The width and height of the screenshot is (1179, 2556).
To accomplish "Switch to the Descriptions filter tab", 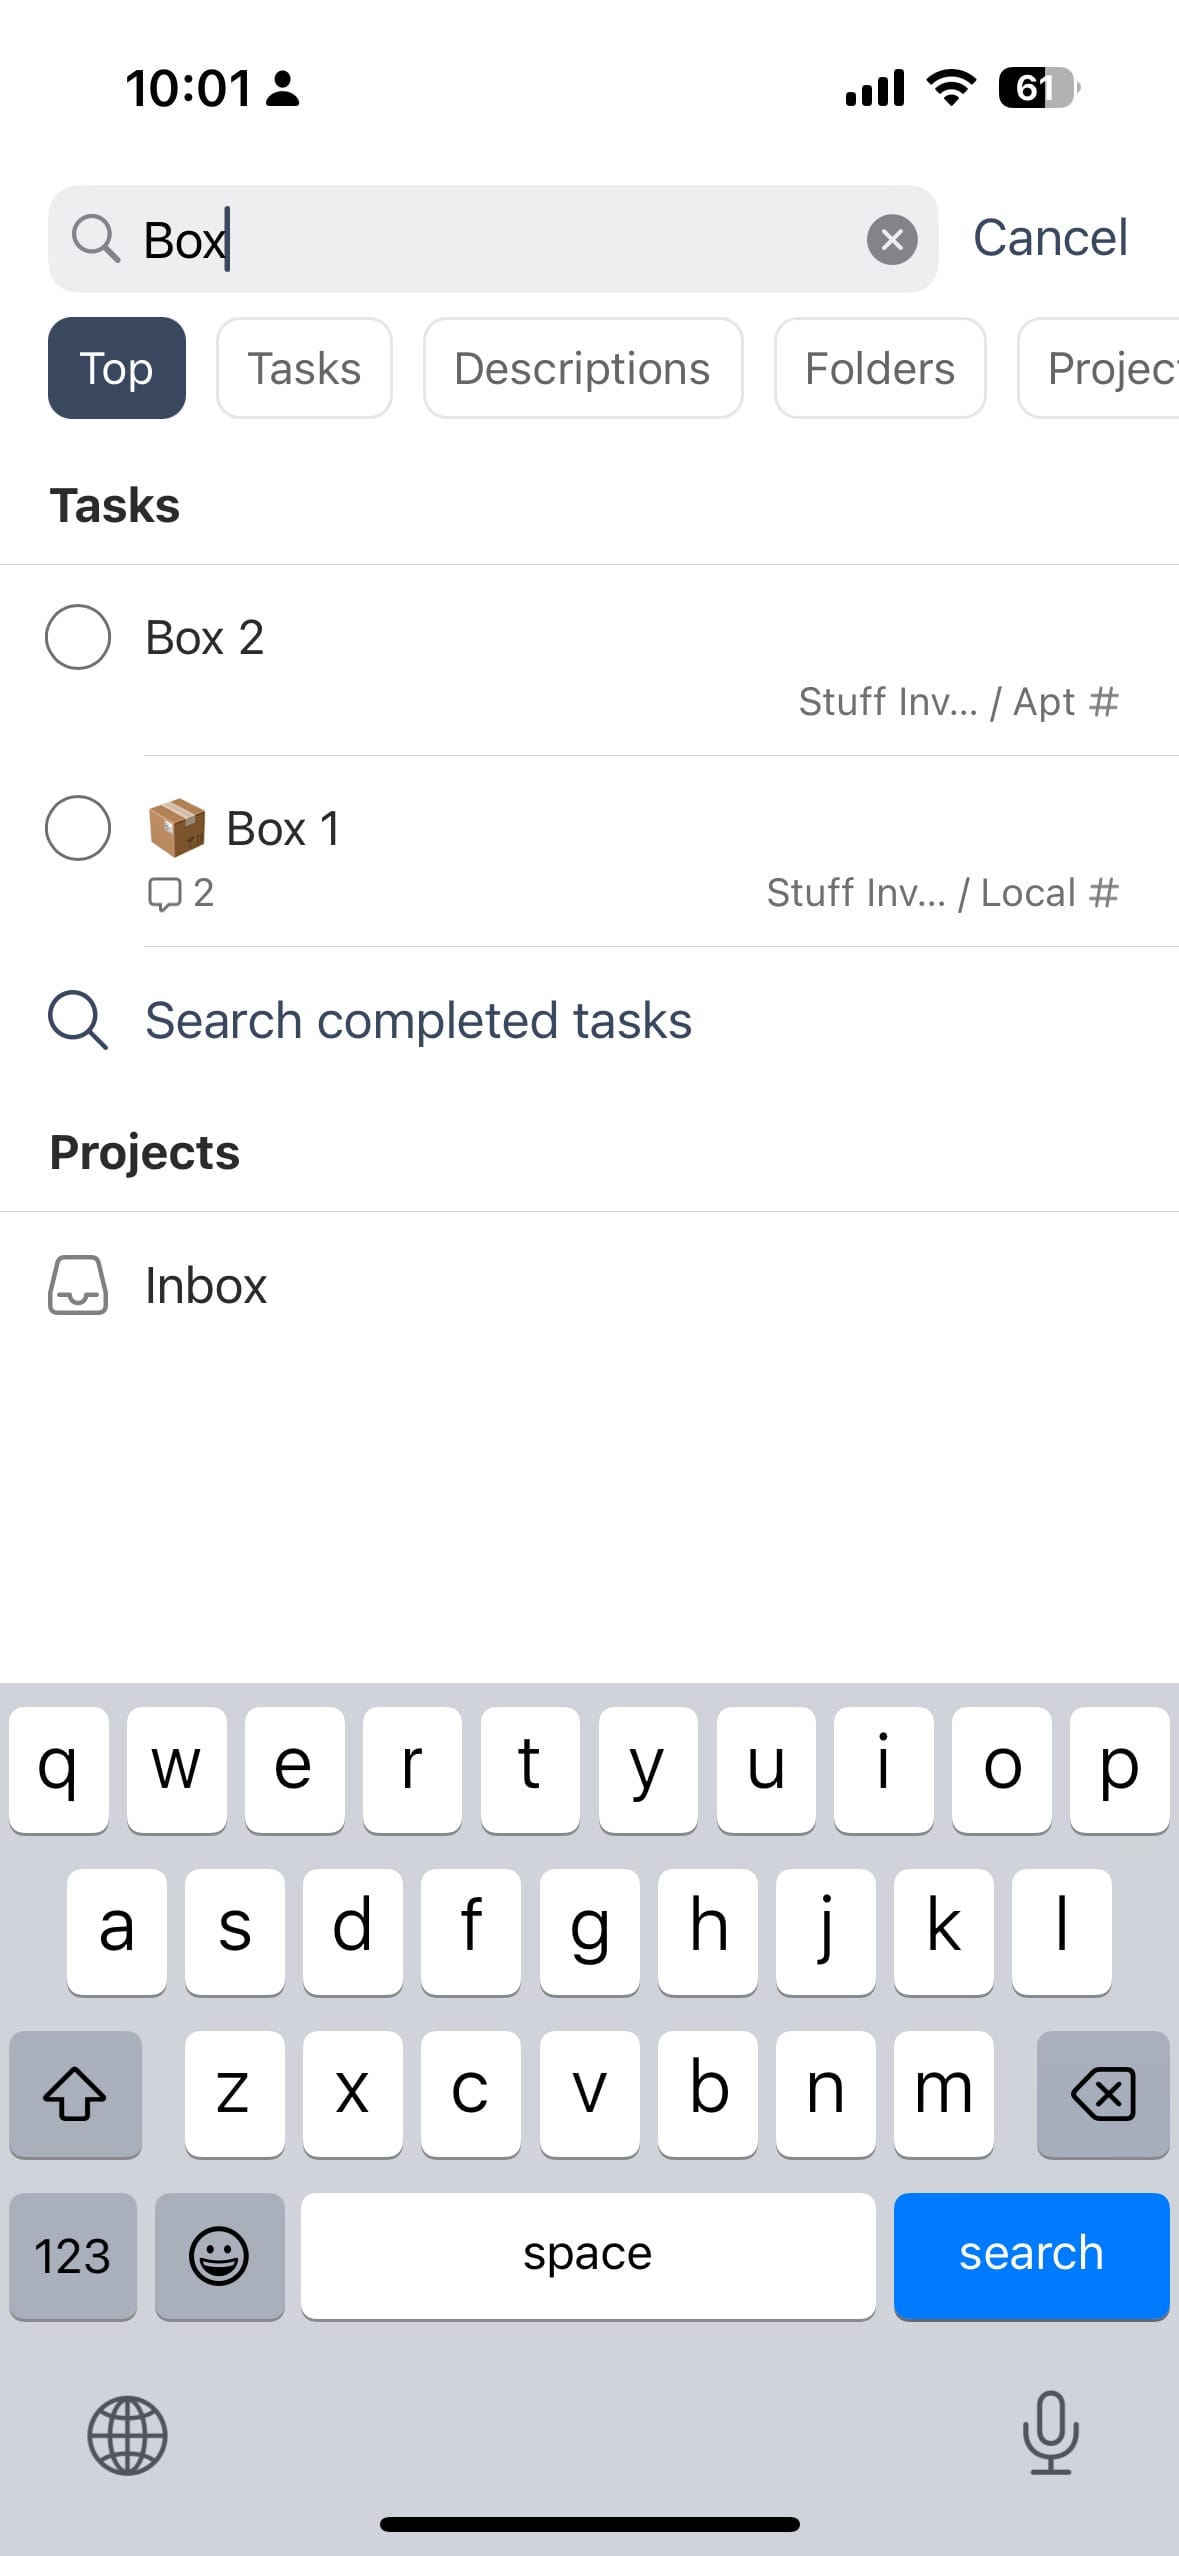I will (583, 368).
